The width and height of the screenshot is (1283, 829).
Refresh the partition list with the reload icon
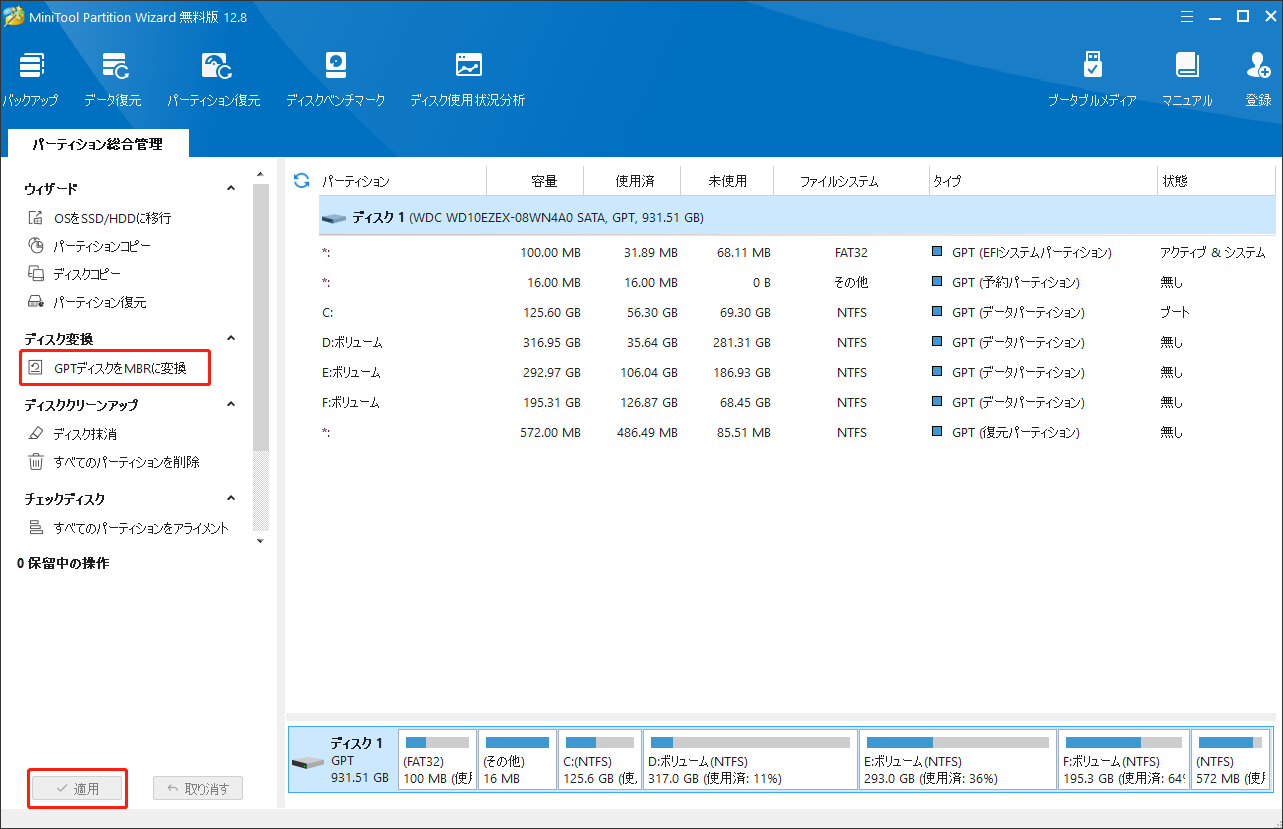(x=301, y=181)
